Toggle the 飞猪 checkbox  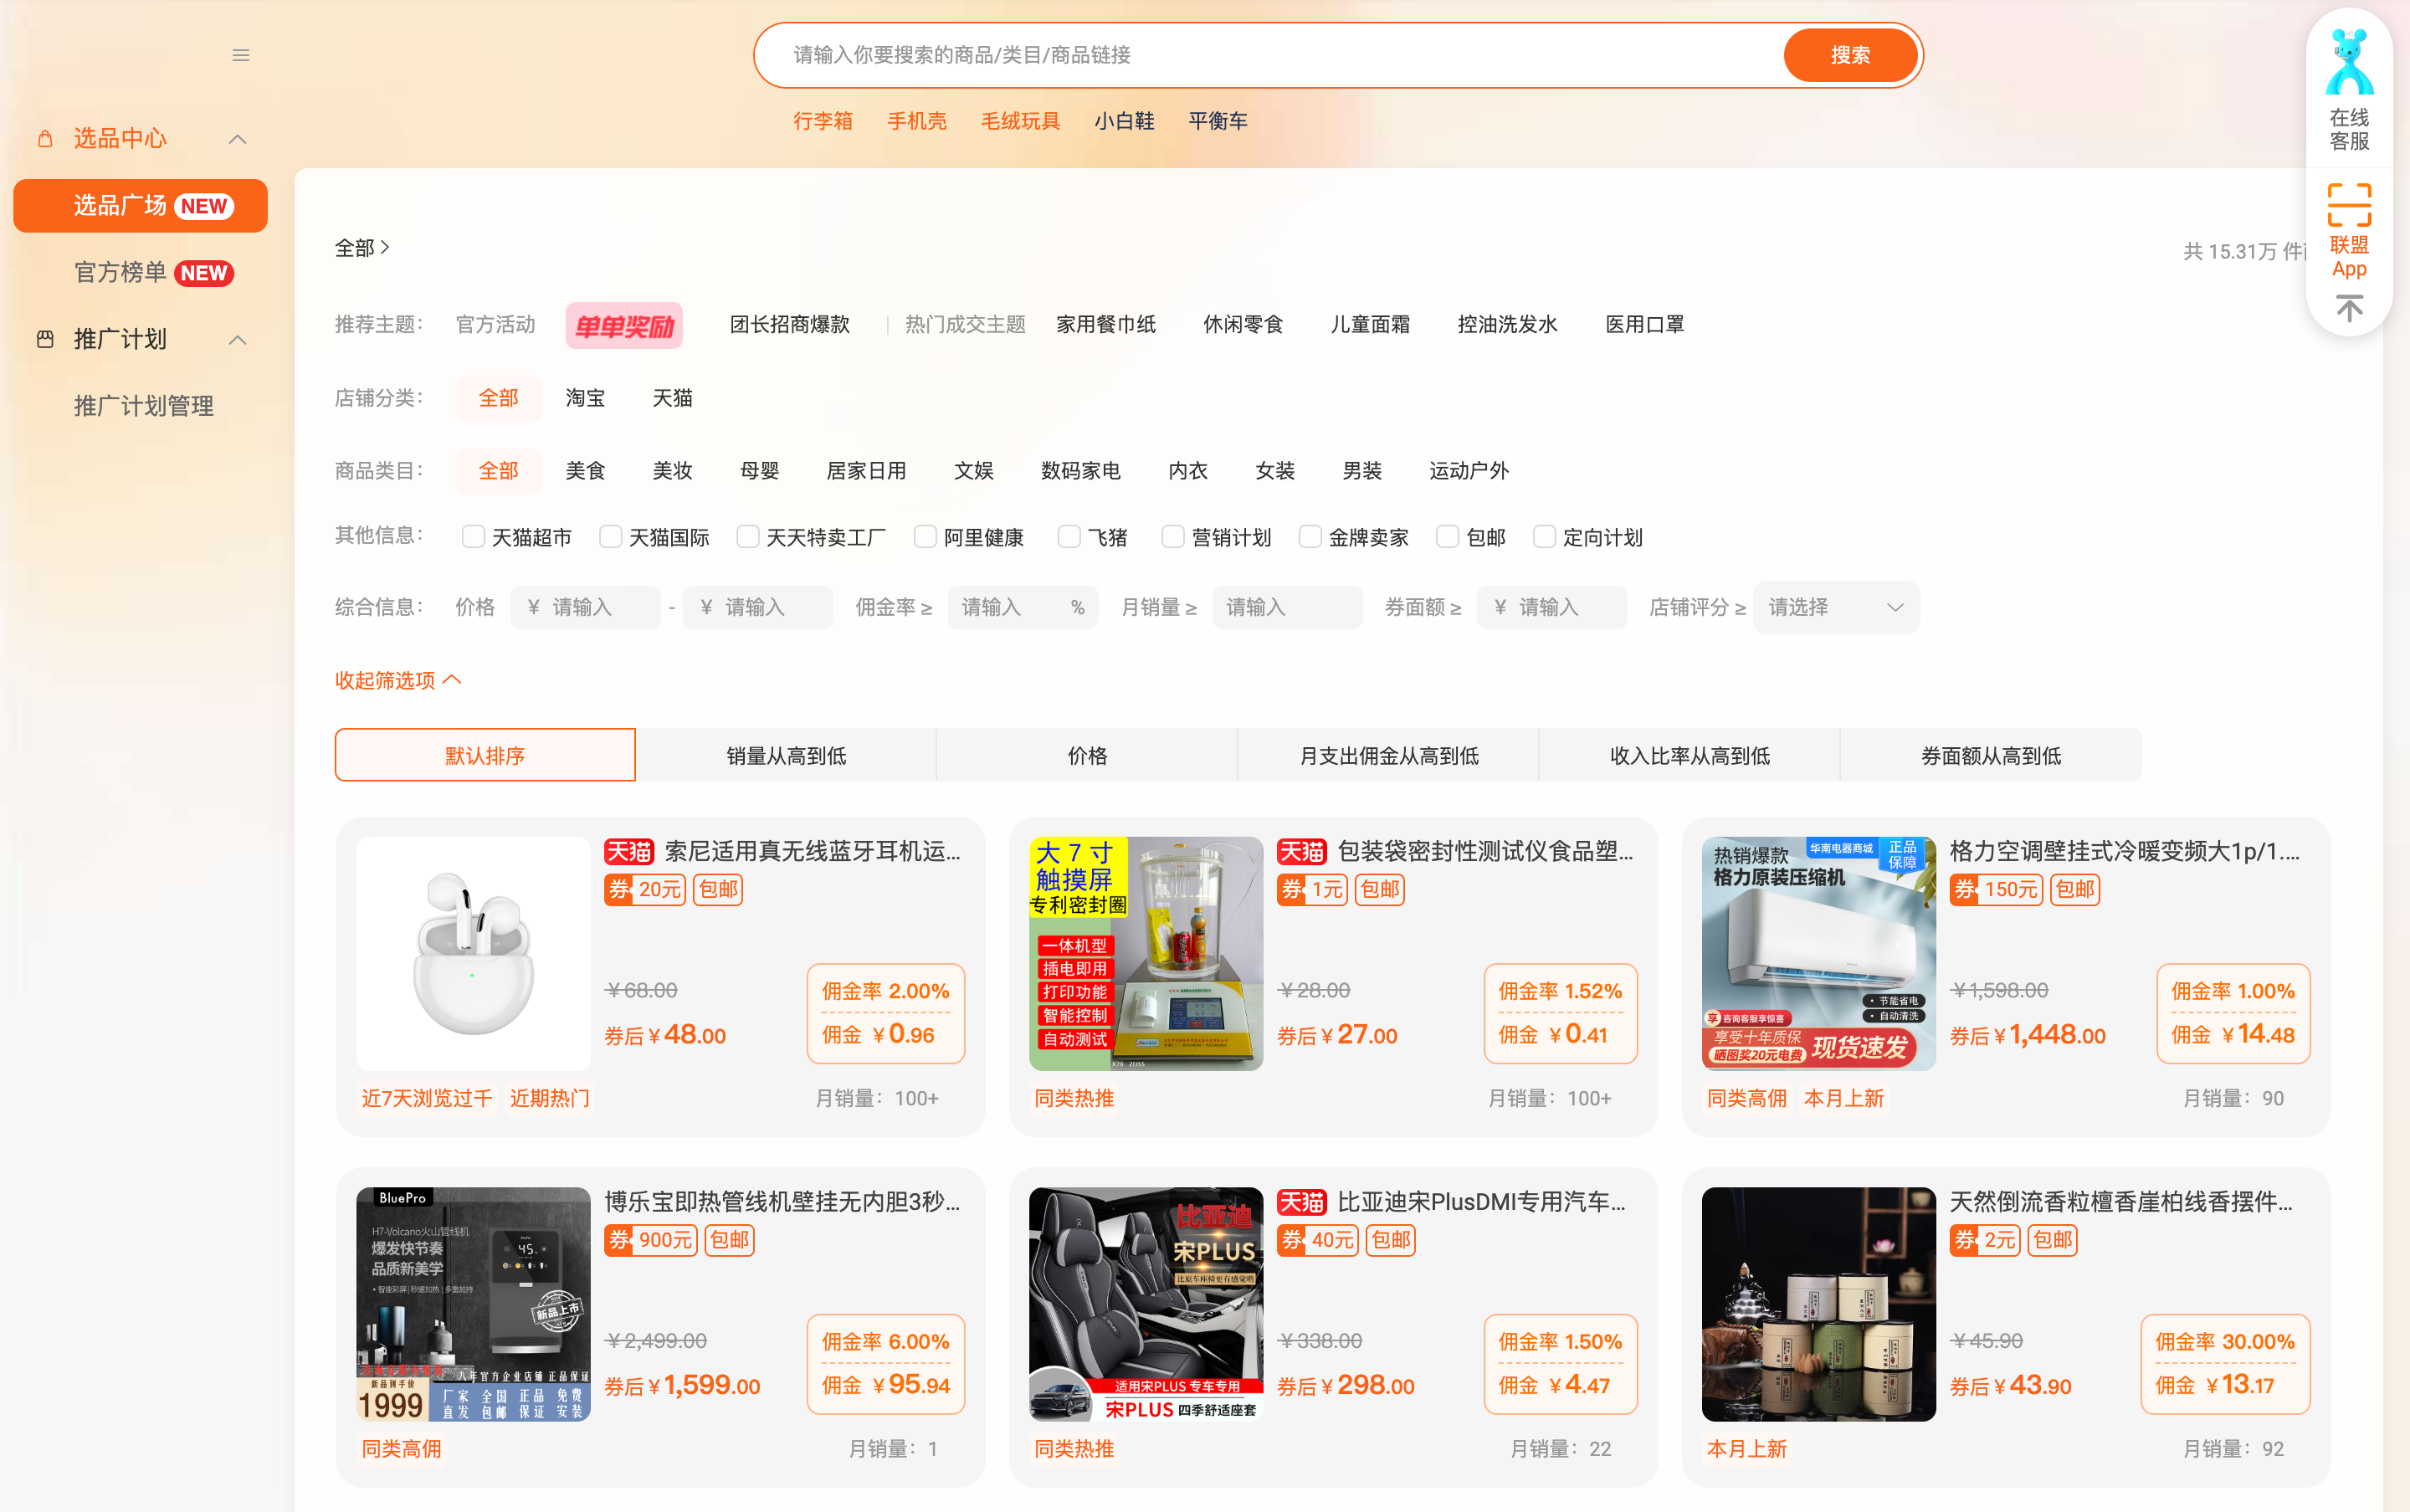pos(1069,537)
